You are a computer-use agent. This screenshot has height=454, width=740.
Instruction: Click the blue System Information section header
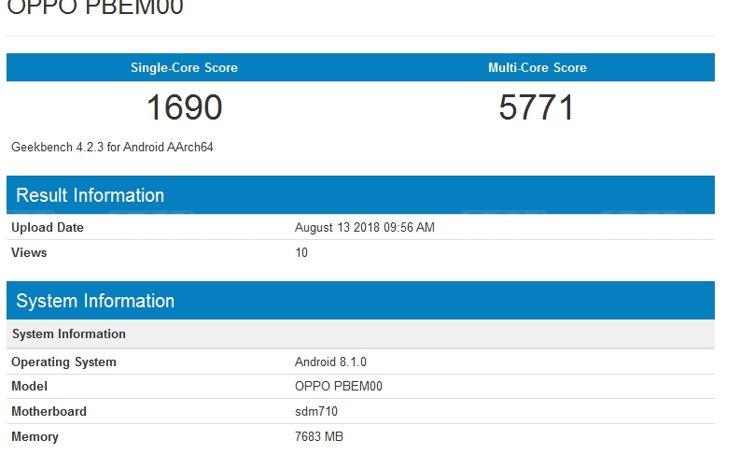pos(361,300)
